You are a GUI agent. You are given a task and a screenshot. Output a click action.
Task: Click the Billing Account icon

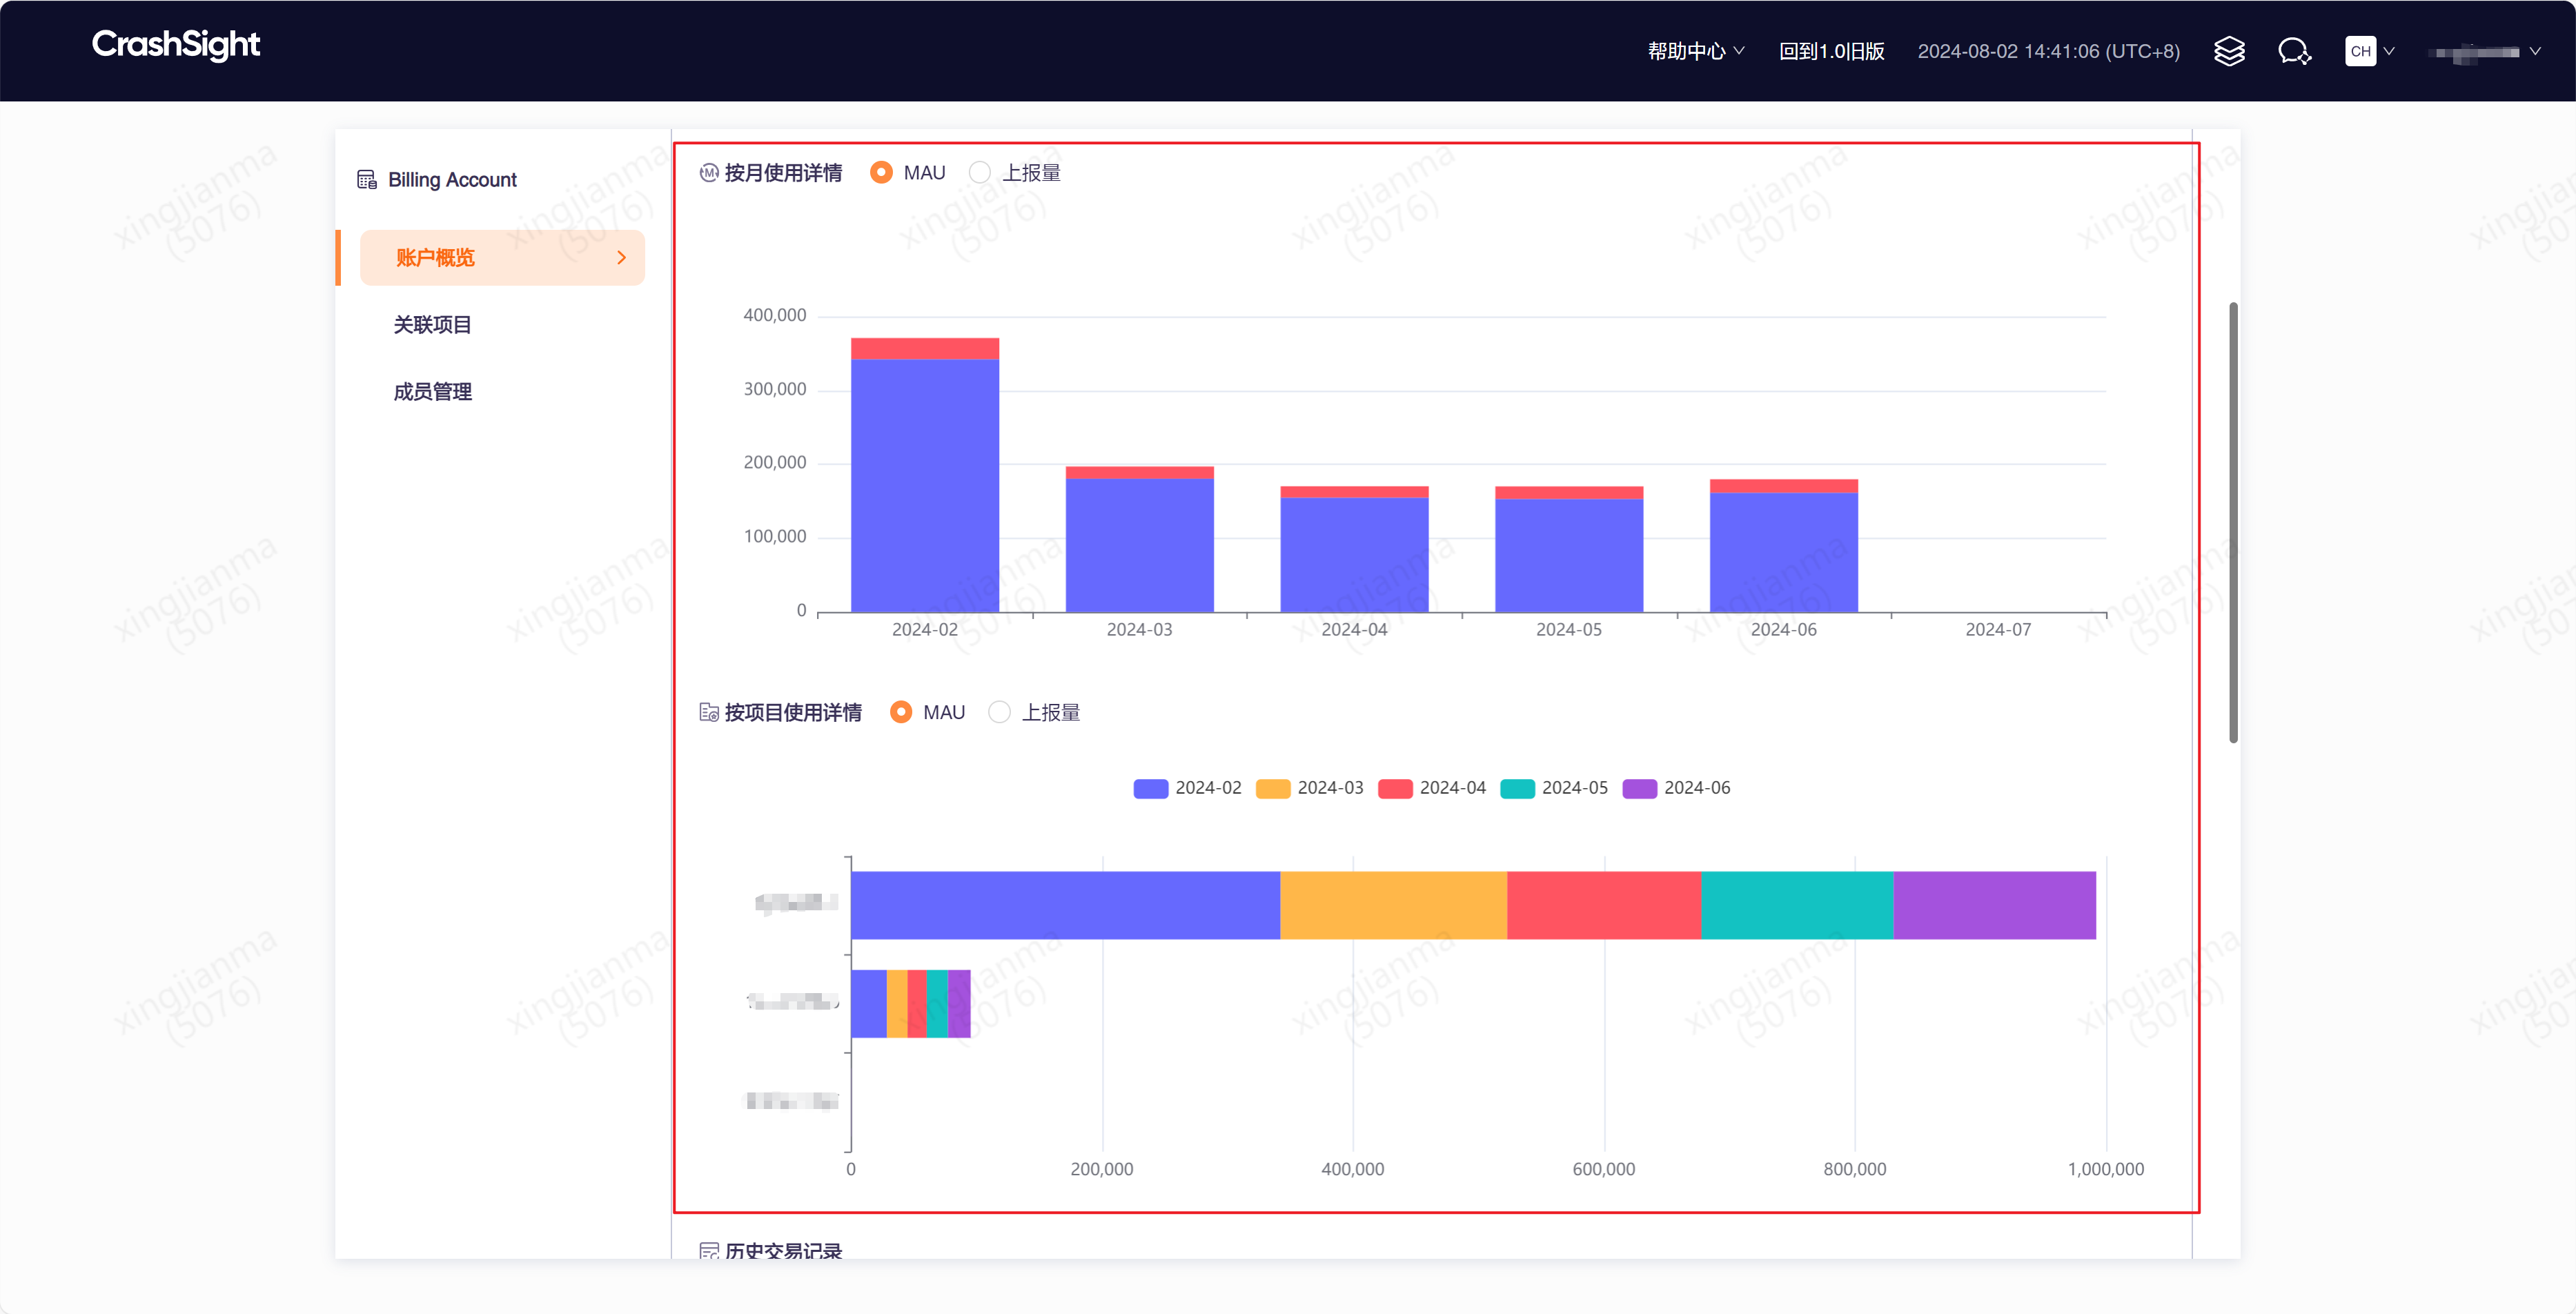pyautogui.click(x=367, y=180)
